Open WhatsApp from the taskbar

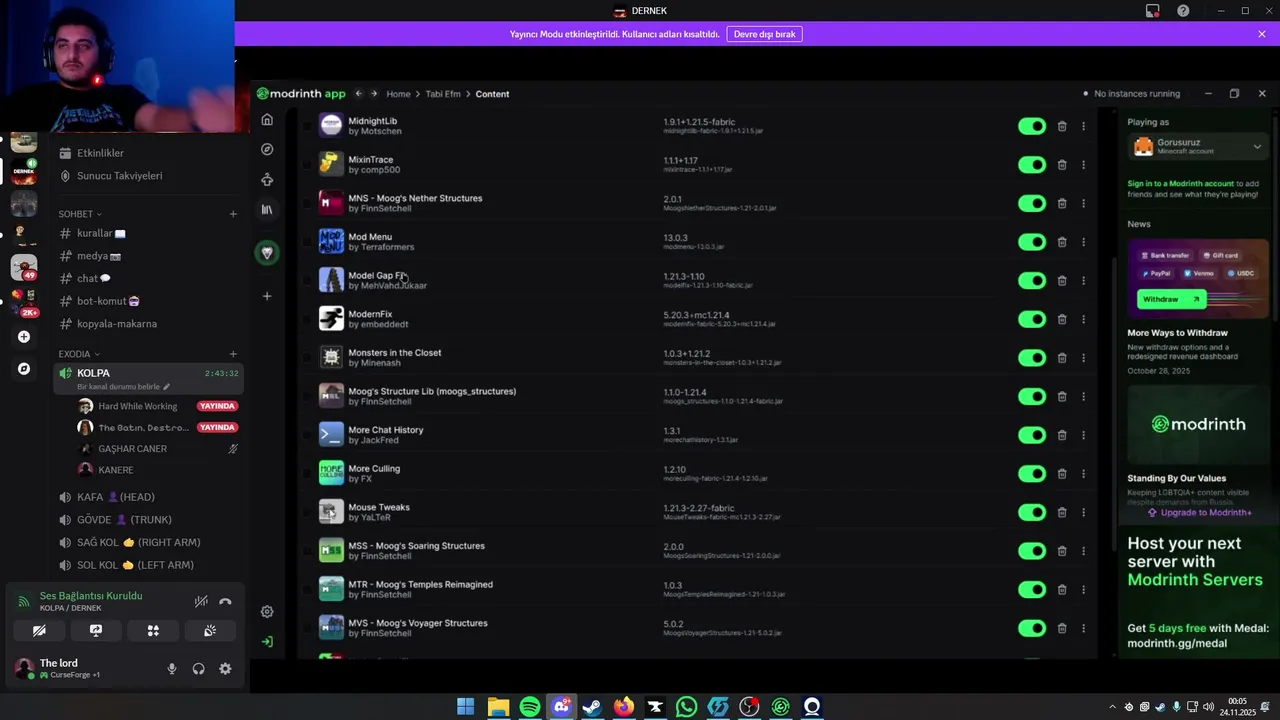pyautogui.click(x=686, y=707)
